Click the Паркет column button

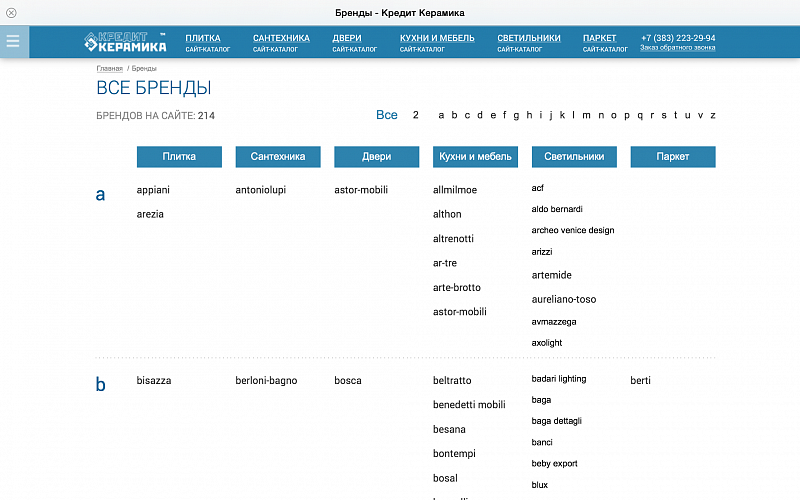(x=673, y=157)
